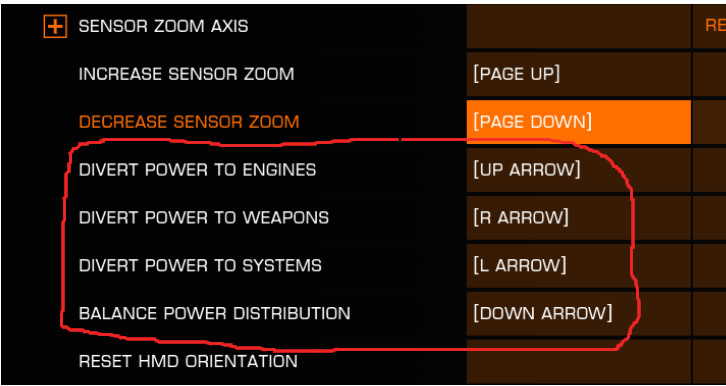726x386 pixels.
Task: Select Divert Power to Engines label
Action: click(197, 170)
